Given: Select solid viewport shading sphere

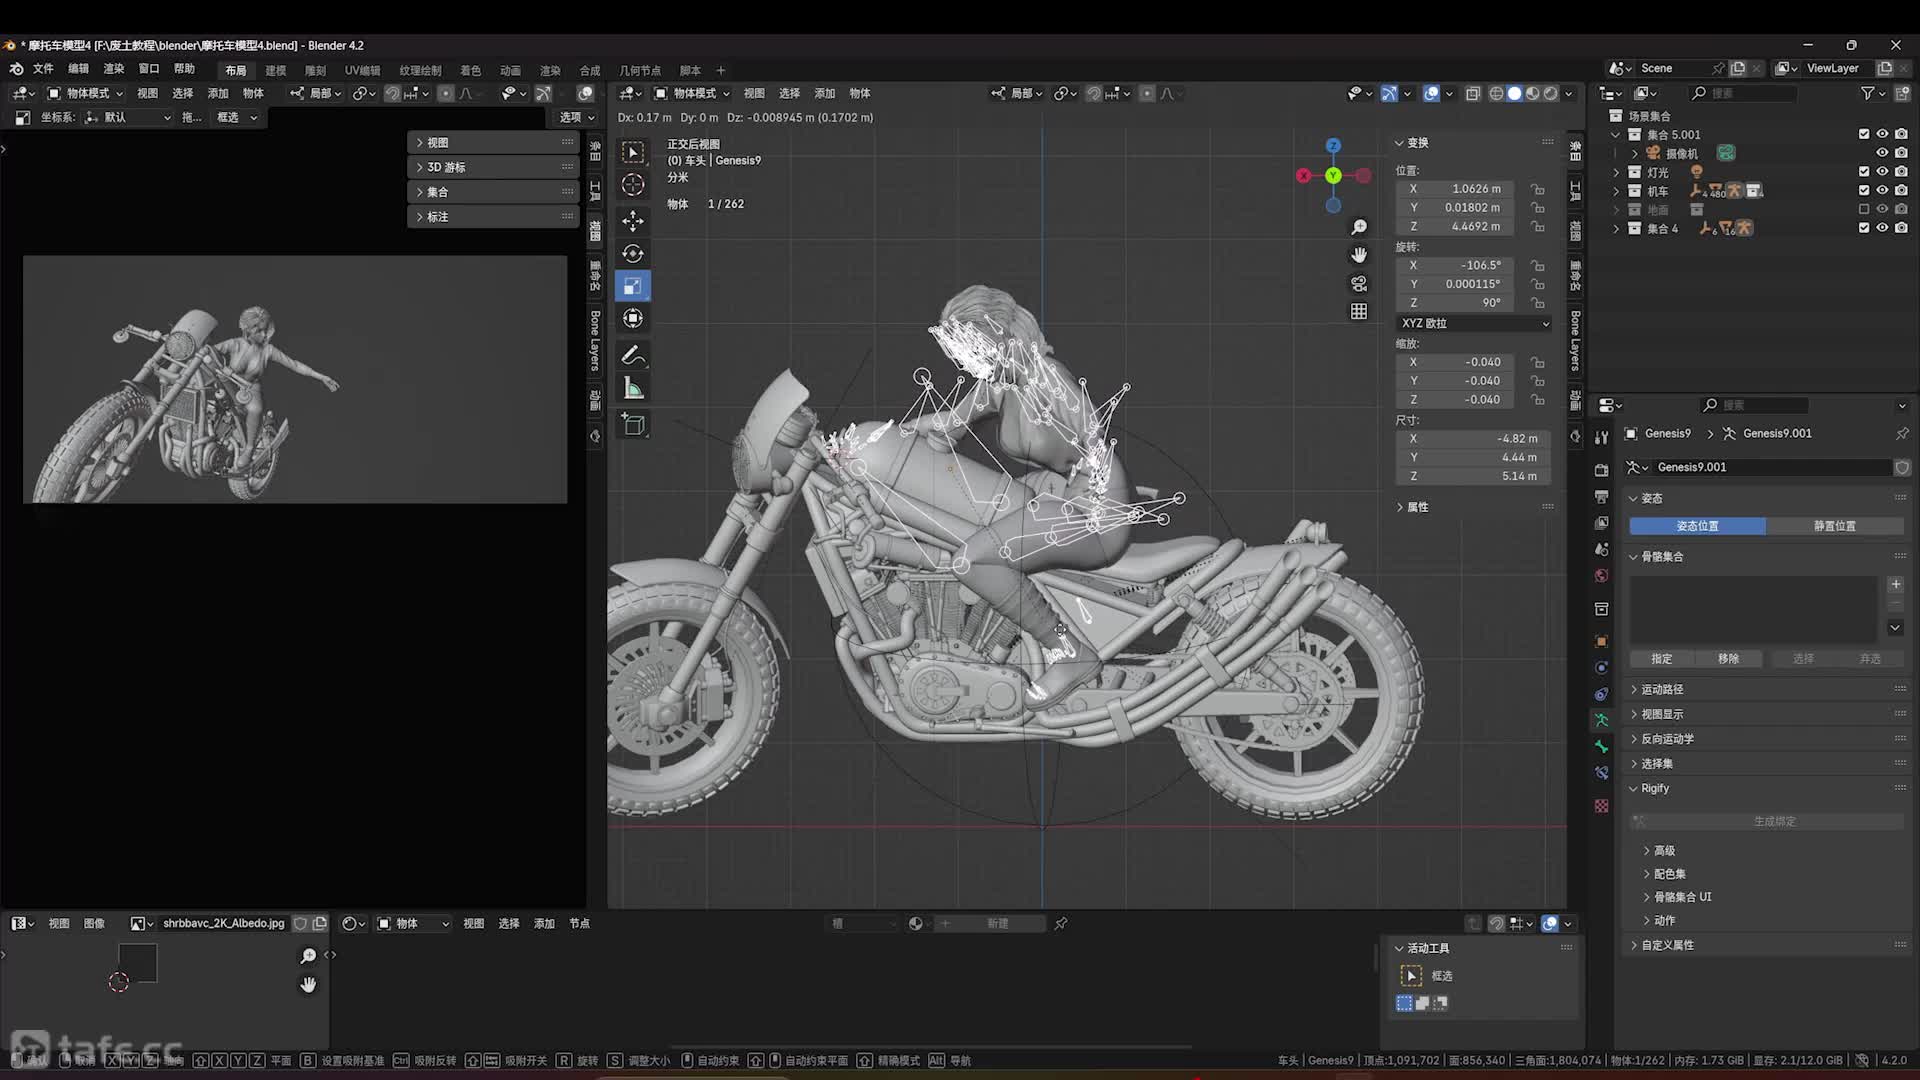Looking at the screenshot, I should [1514, 93].
